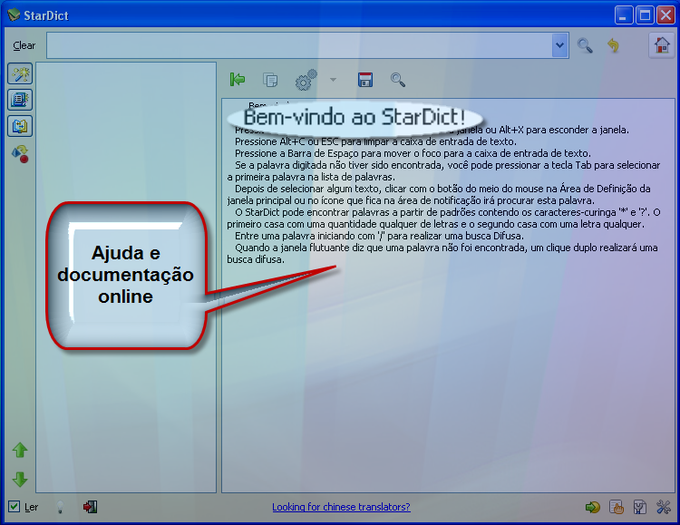Click the 'Bem-vindo ao StarDict!' heading text
Viewport: 680px width, 525px height.
coord(354,117)
